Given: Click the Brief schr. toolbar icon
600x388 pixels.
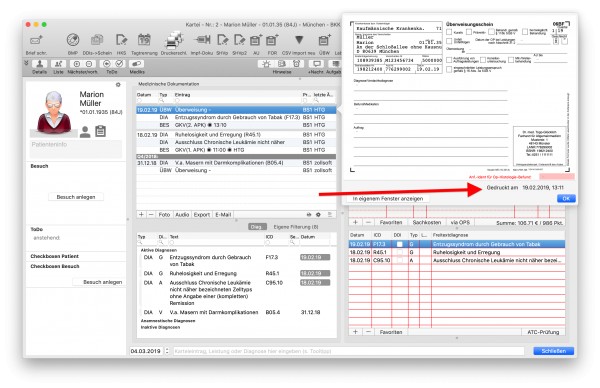Looking at the screenshot, I should pos(36,40).
